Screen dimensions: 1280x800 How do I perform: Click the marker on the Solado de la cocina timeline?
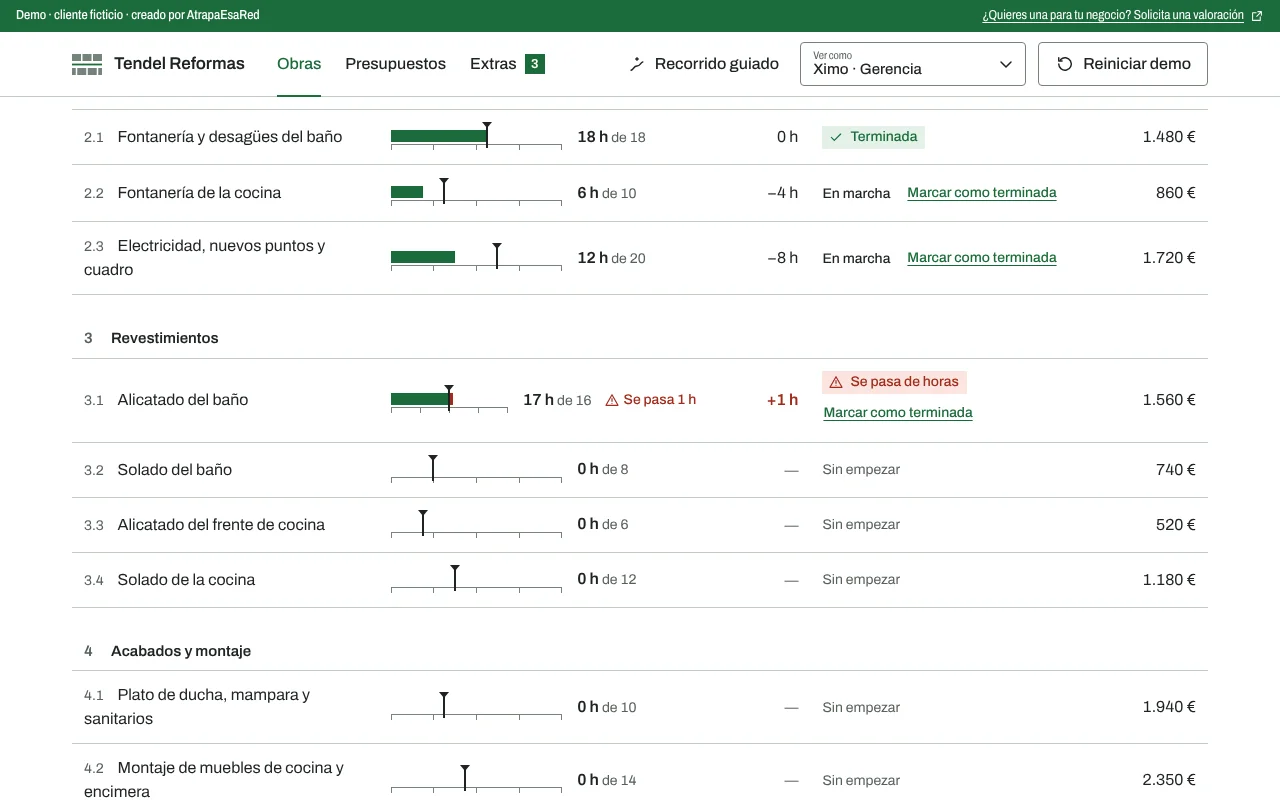[x=455, y=577]
